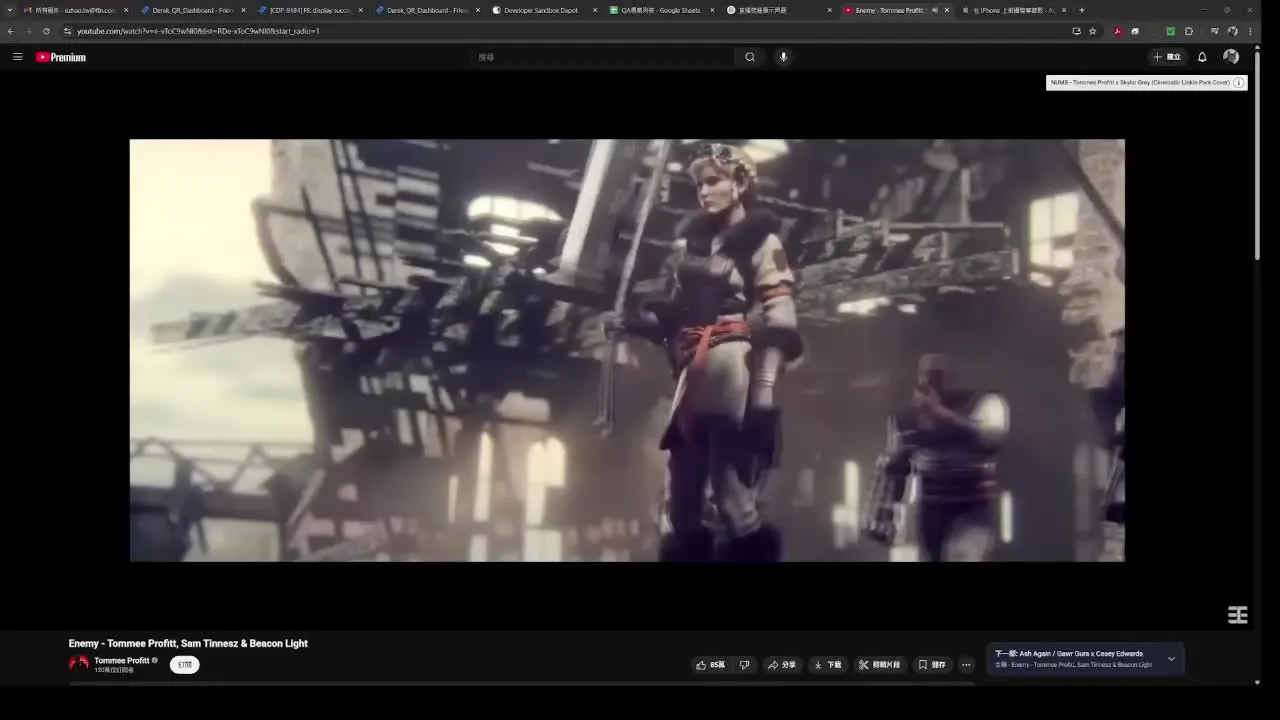1280x720 pixels.
Task: Click the download button
Action: point(827,665)
